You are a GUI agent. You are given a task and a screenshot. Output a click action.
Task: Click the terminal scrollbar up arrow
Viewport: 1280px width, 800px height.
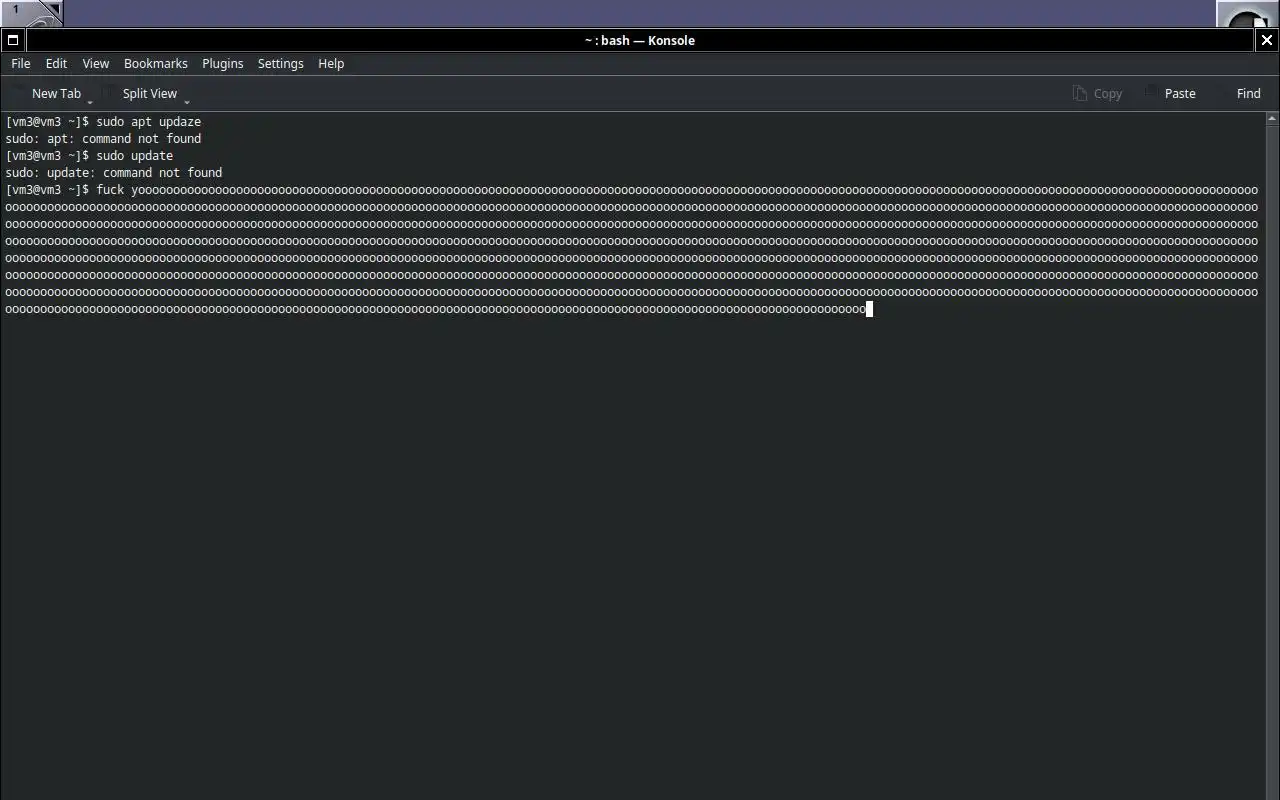coord(1272,118)
